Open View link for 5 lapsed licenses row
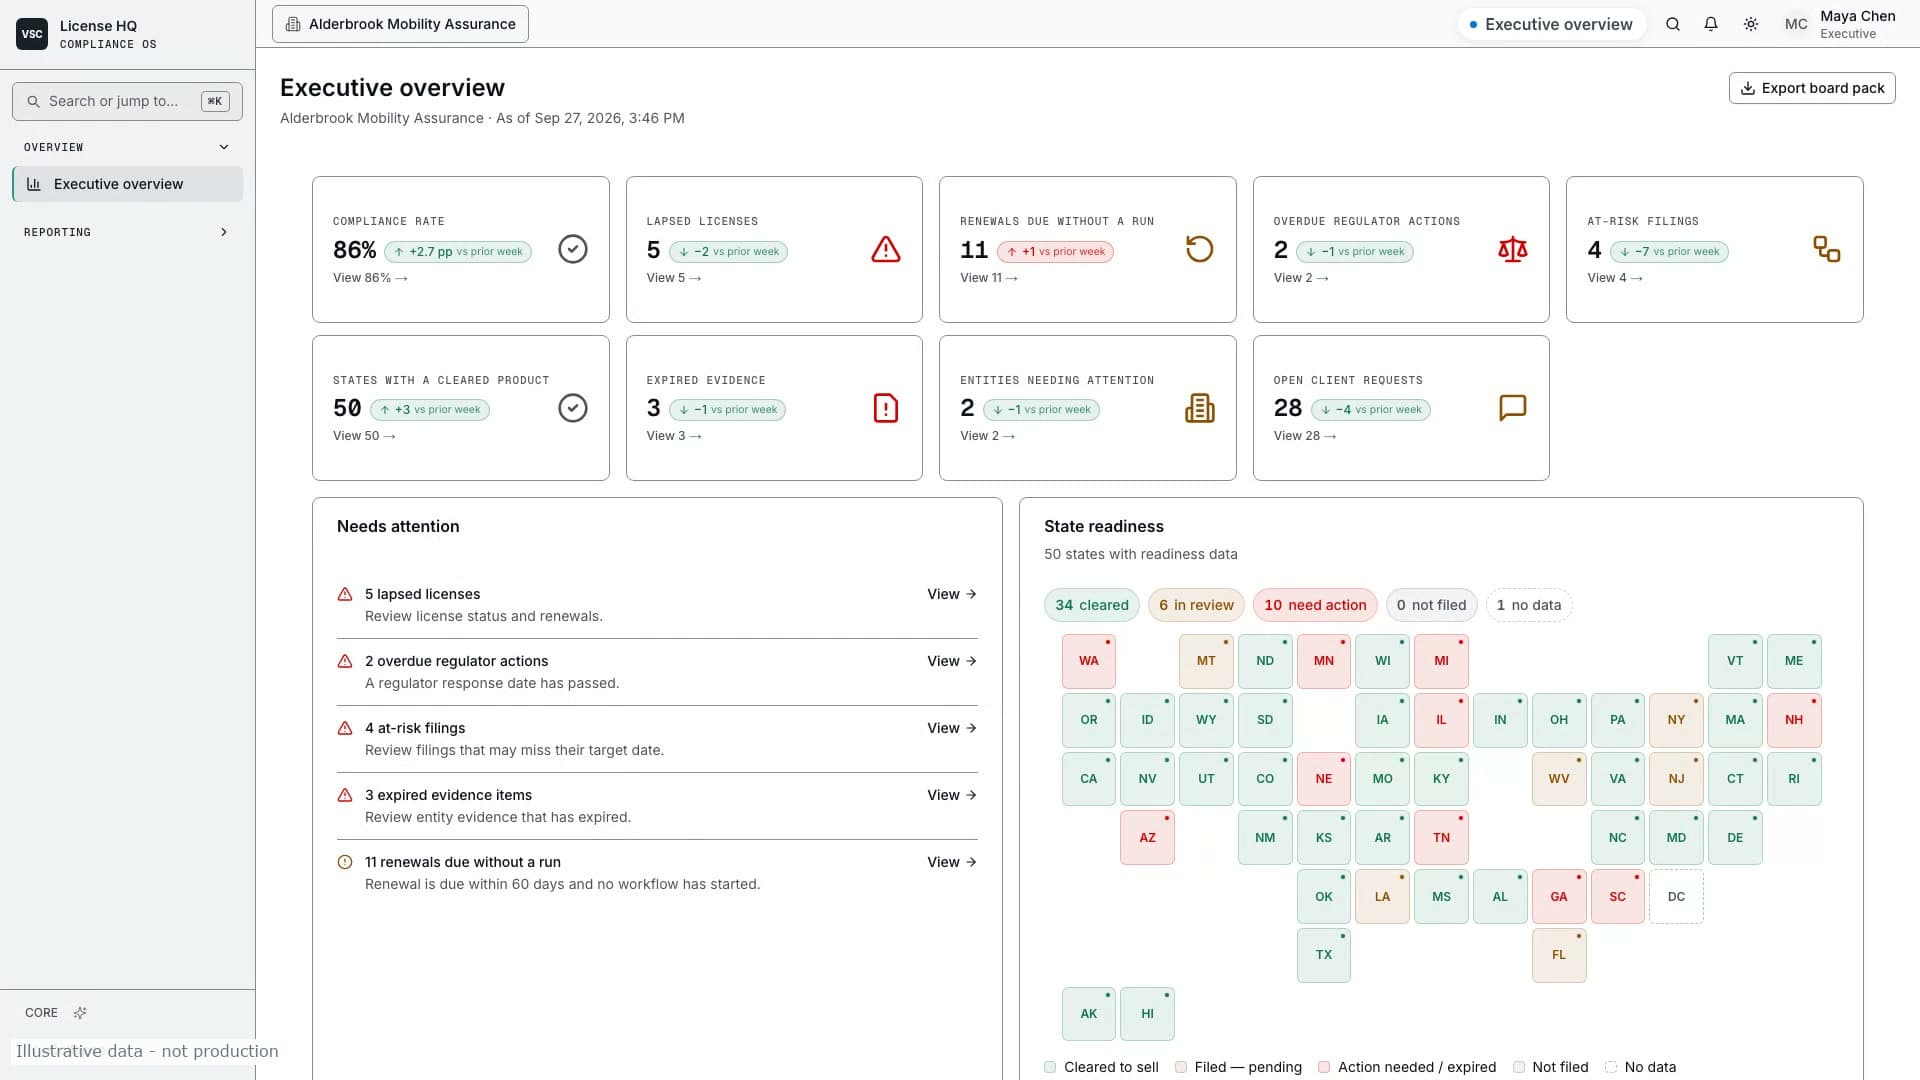Screen dimensions: 1920x1080 [952, 594]
